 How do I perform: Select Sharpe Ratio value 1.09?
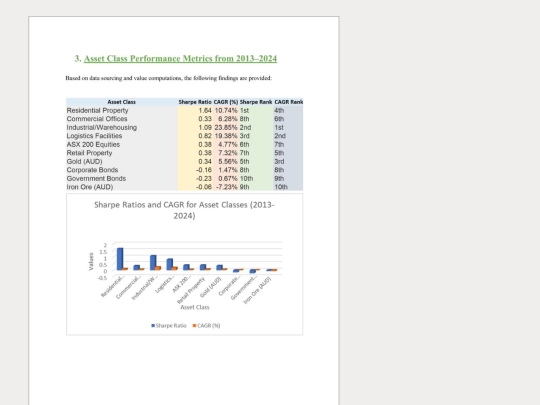point(205,127)
